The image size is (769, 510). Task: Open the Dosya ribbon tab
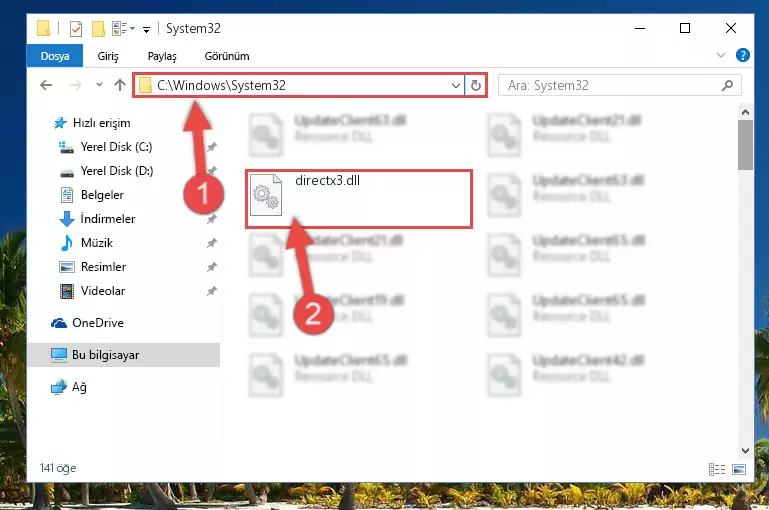click(54, 56)
